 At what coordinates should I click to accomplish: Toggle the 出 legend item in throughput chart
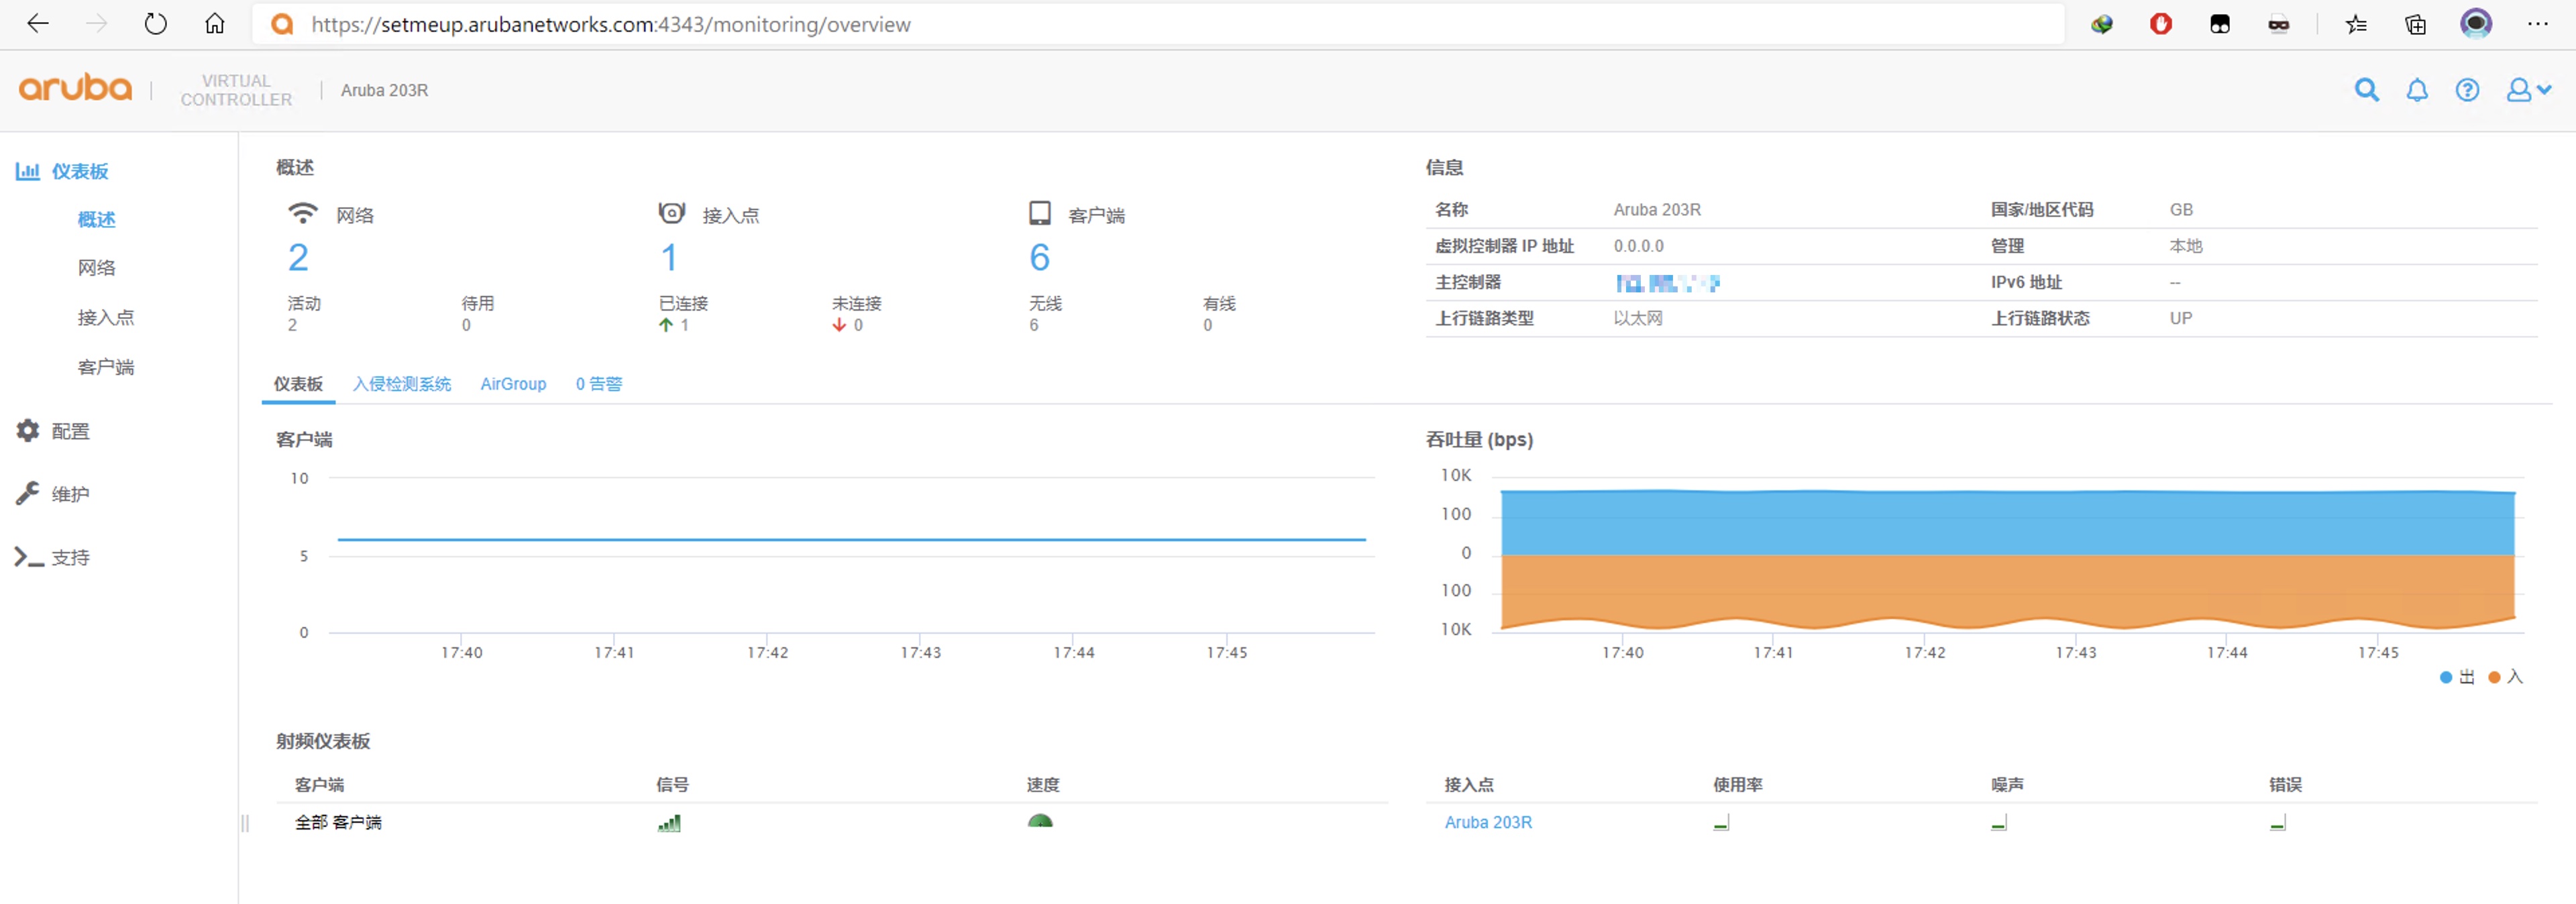click(x=2456, y=677)
